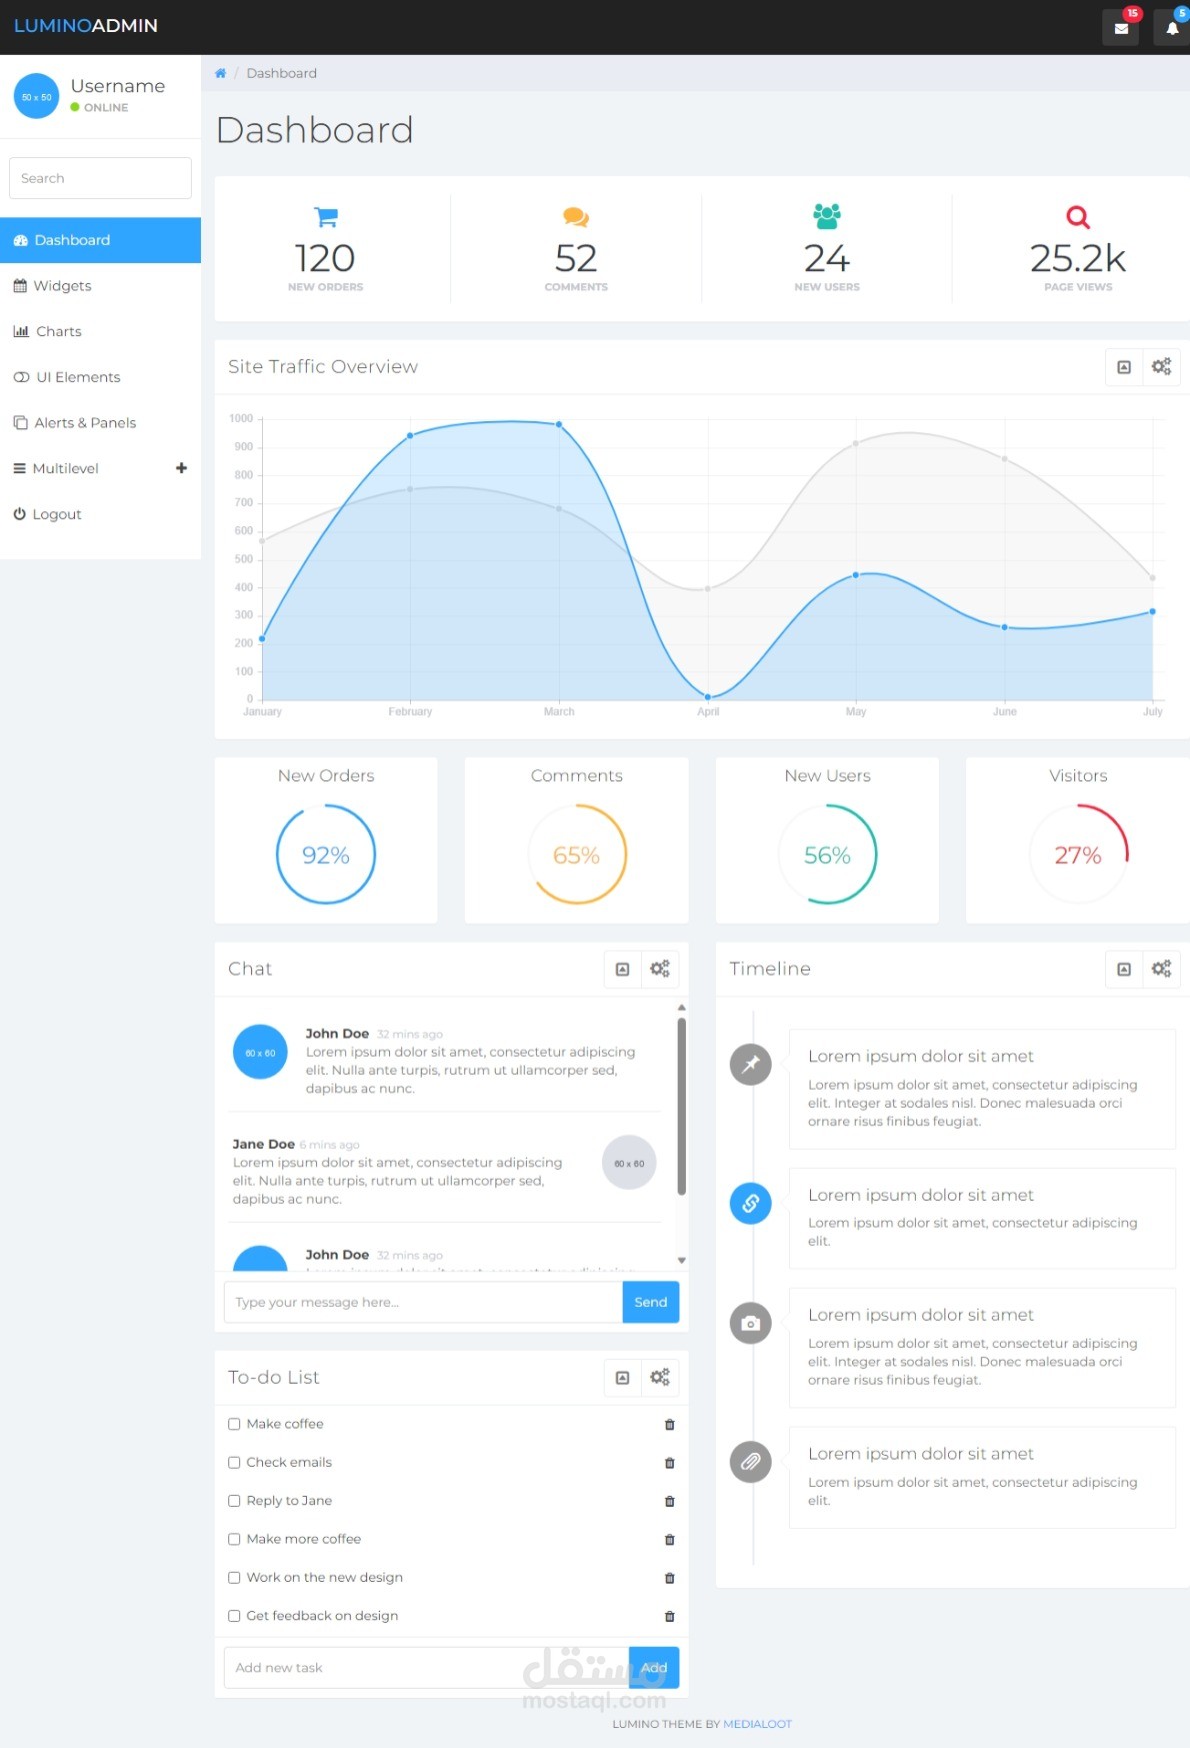Delete Get feedback on design trash icon

tap(670, 1616)
